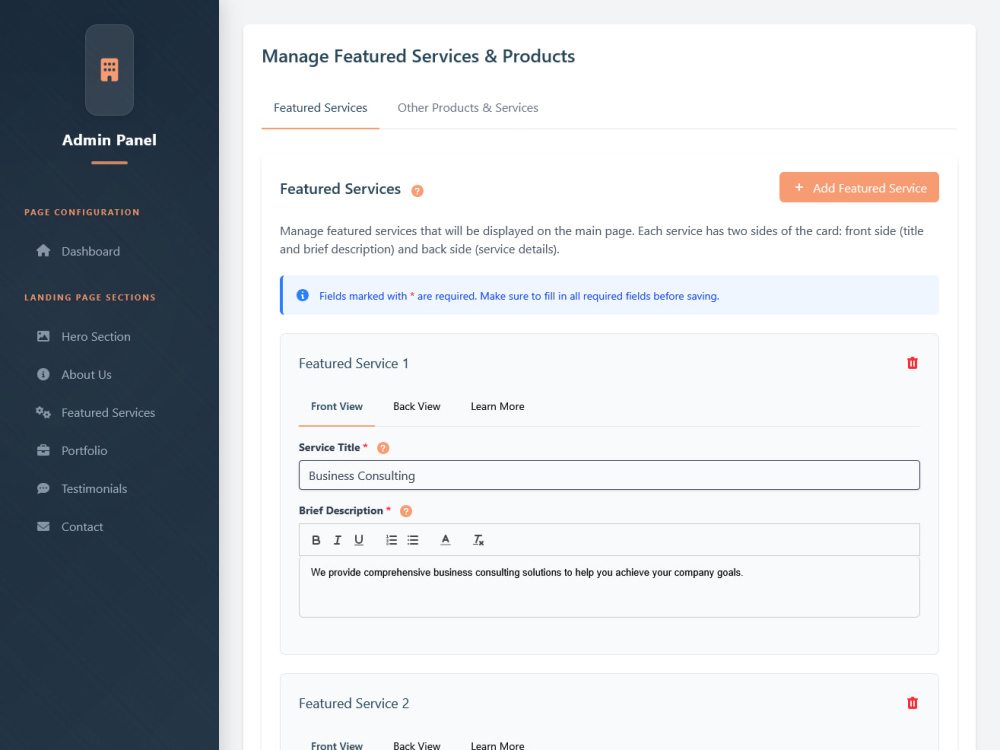Viewport: 1000px width, 750px height.
Task: Toggle bold formatting in the editor
Action: pos(316,540)
